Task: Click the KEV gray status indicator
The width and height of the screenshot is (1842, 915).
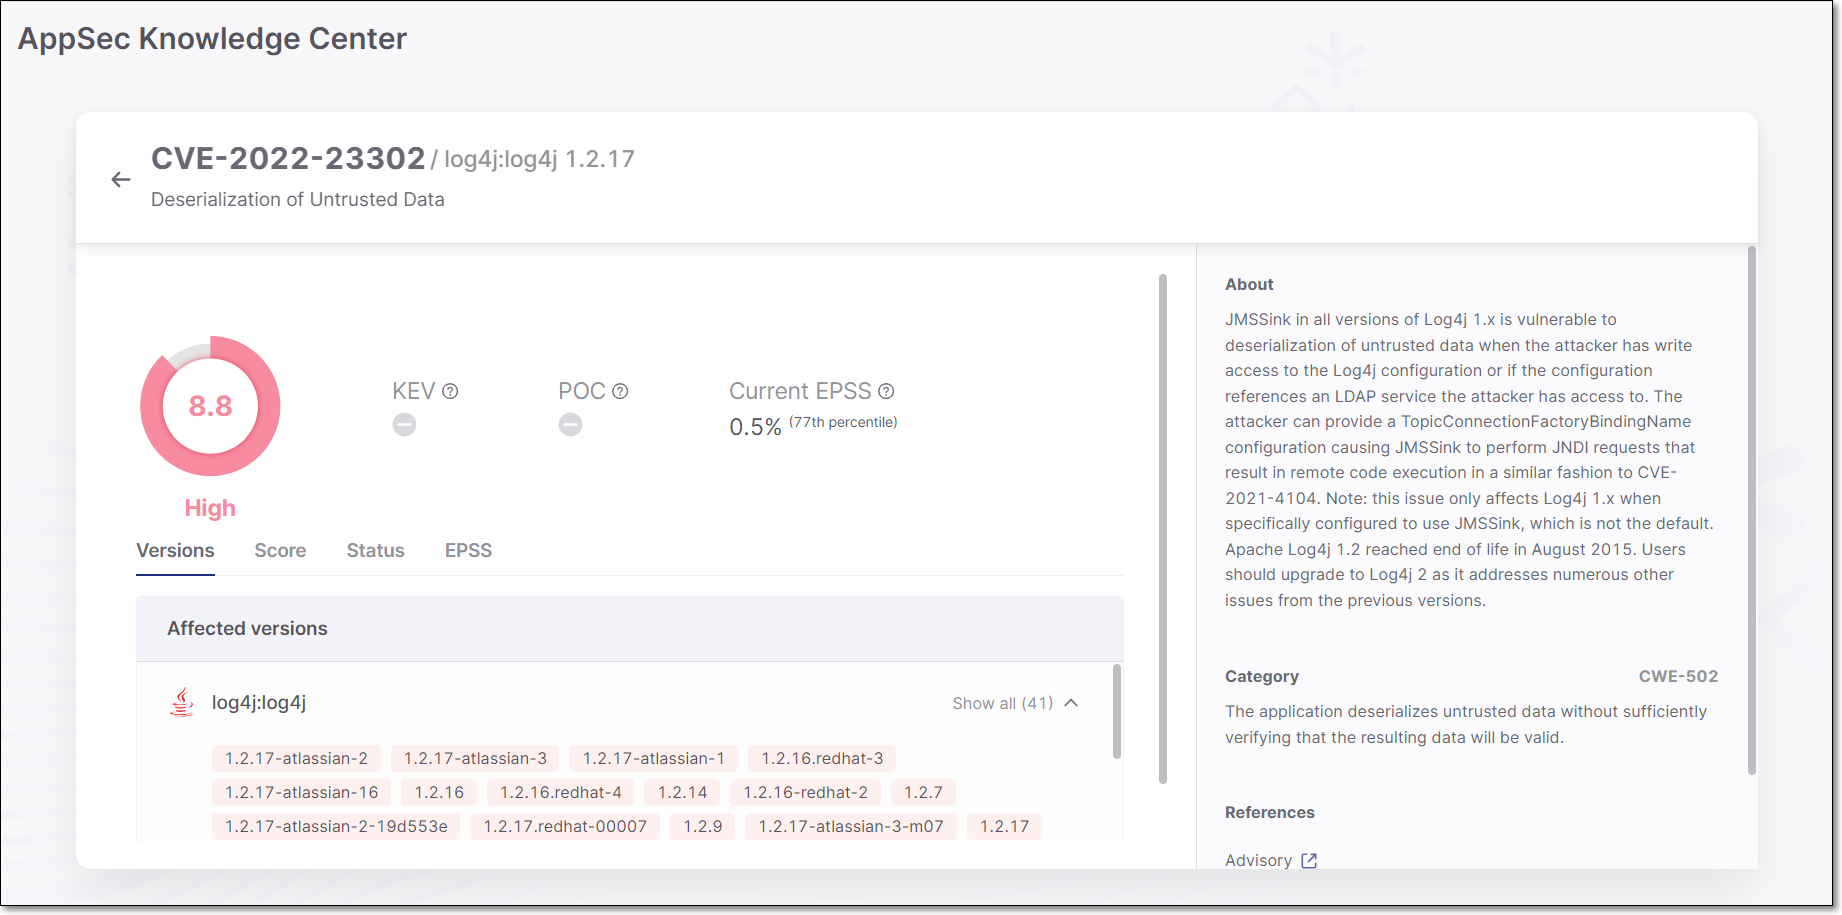Action: (x=404, y=425)
